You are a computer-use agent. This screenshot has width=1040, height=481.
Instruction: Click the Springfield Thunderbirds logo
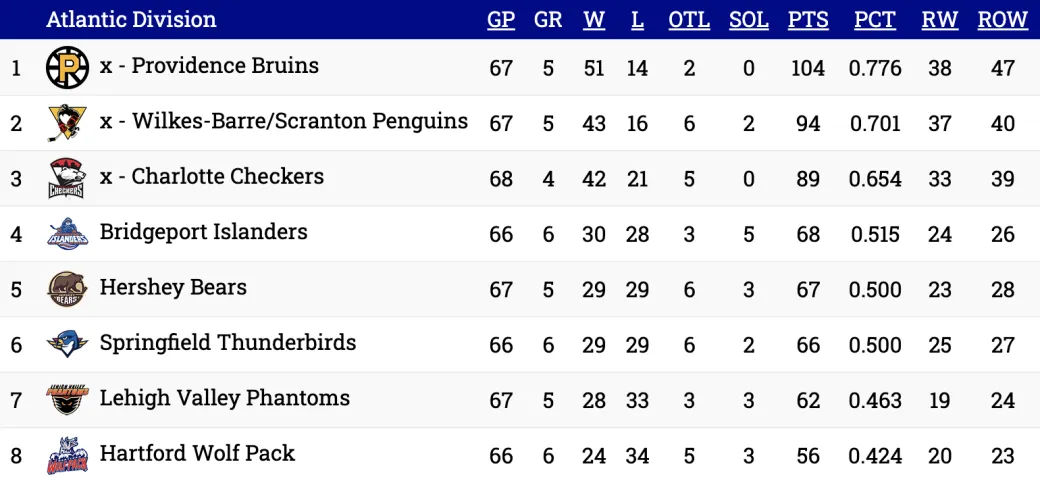tap(67, 345)
